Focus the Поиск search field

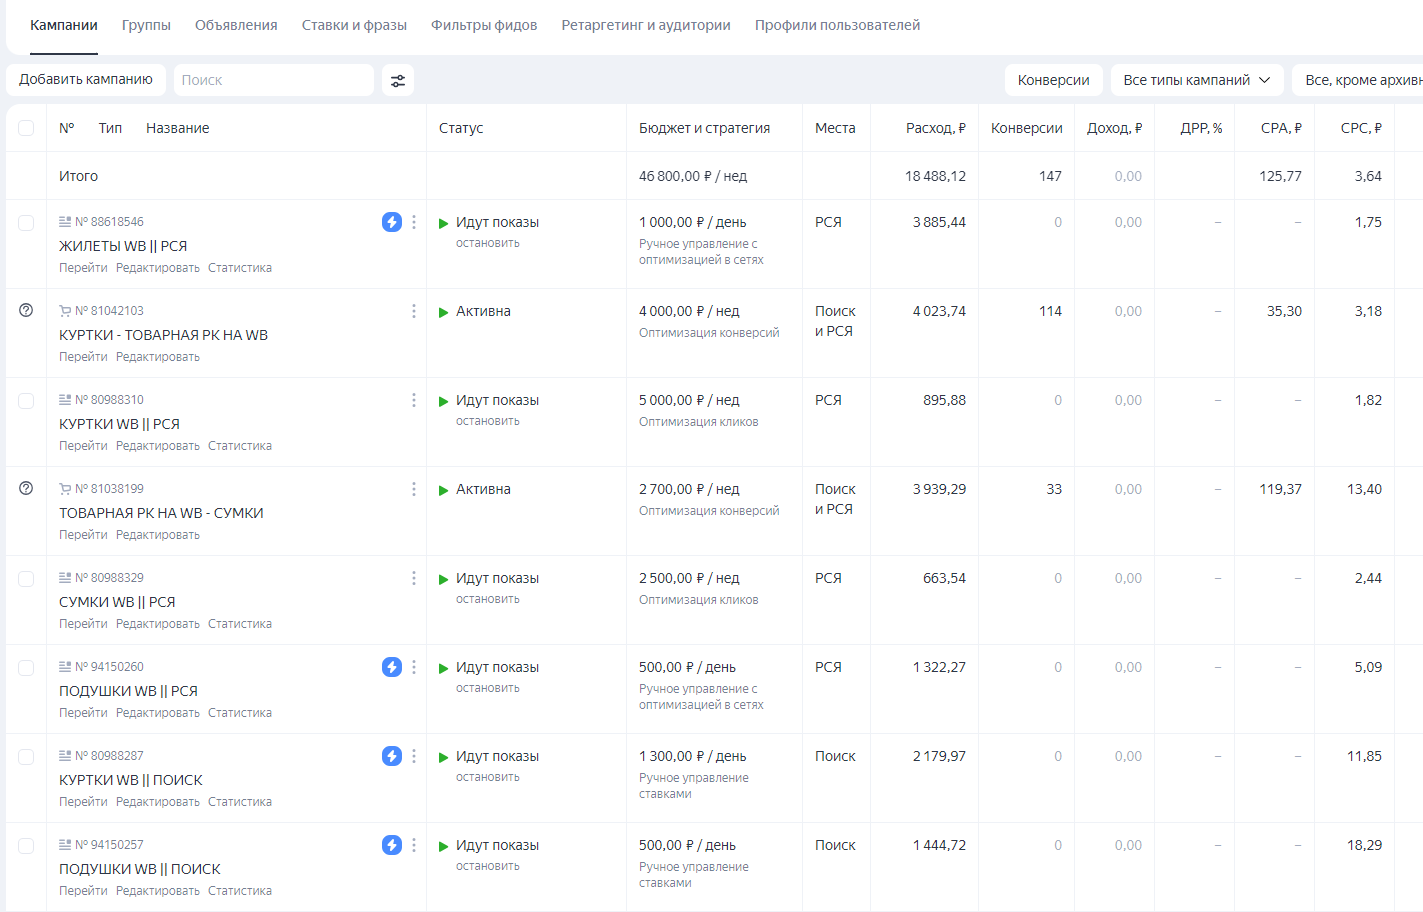[x=274, y=80]
